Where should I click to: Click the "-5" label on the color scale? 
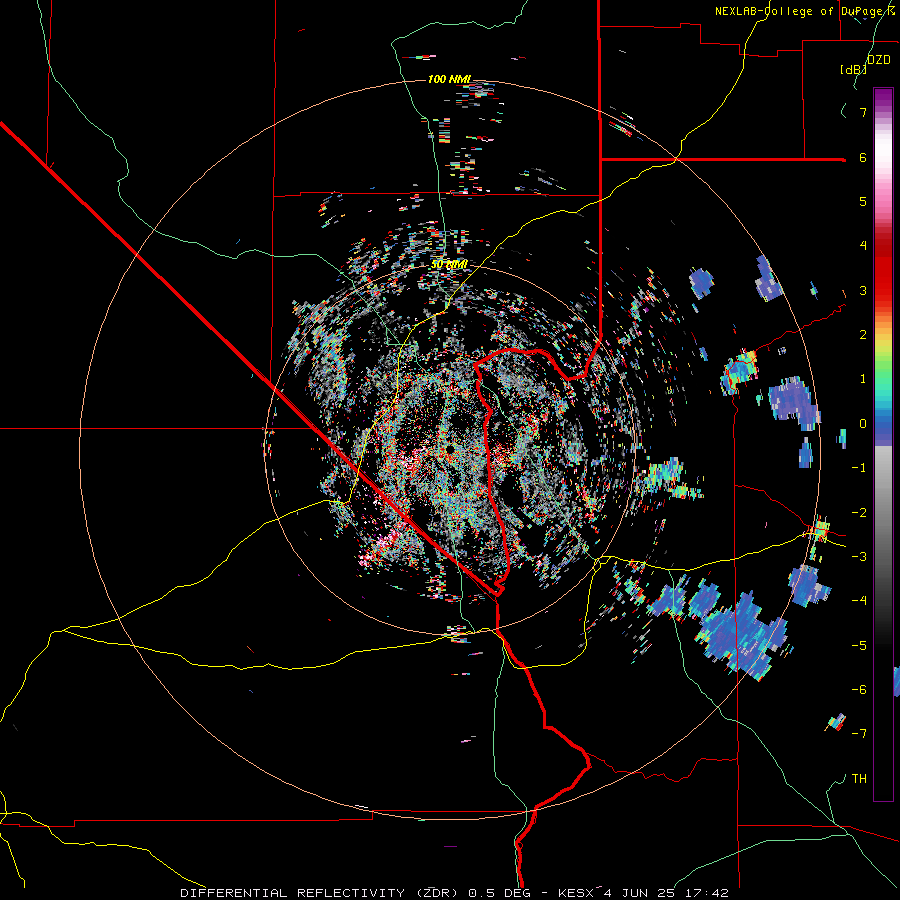pyautogui.click(x=859, y=646)
